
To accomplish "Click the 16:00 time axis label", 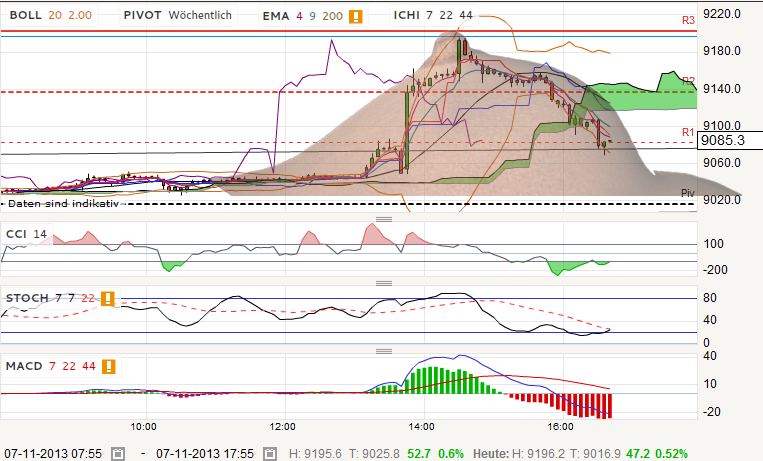I will (561, 427).
